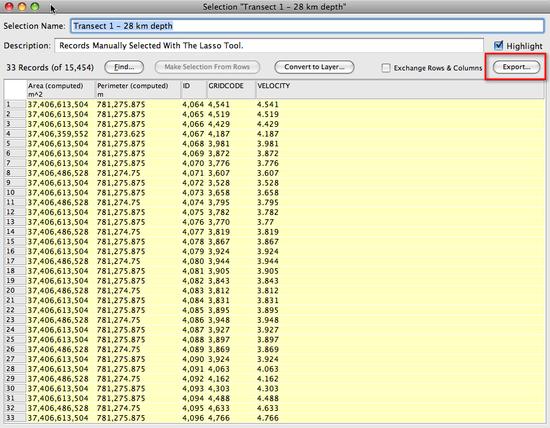Viewport: 550px width, 428px height.
Task: Click VELOCITY value 4.541
Action: pos(268,105)
